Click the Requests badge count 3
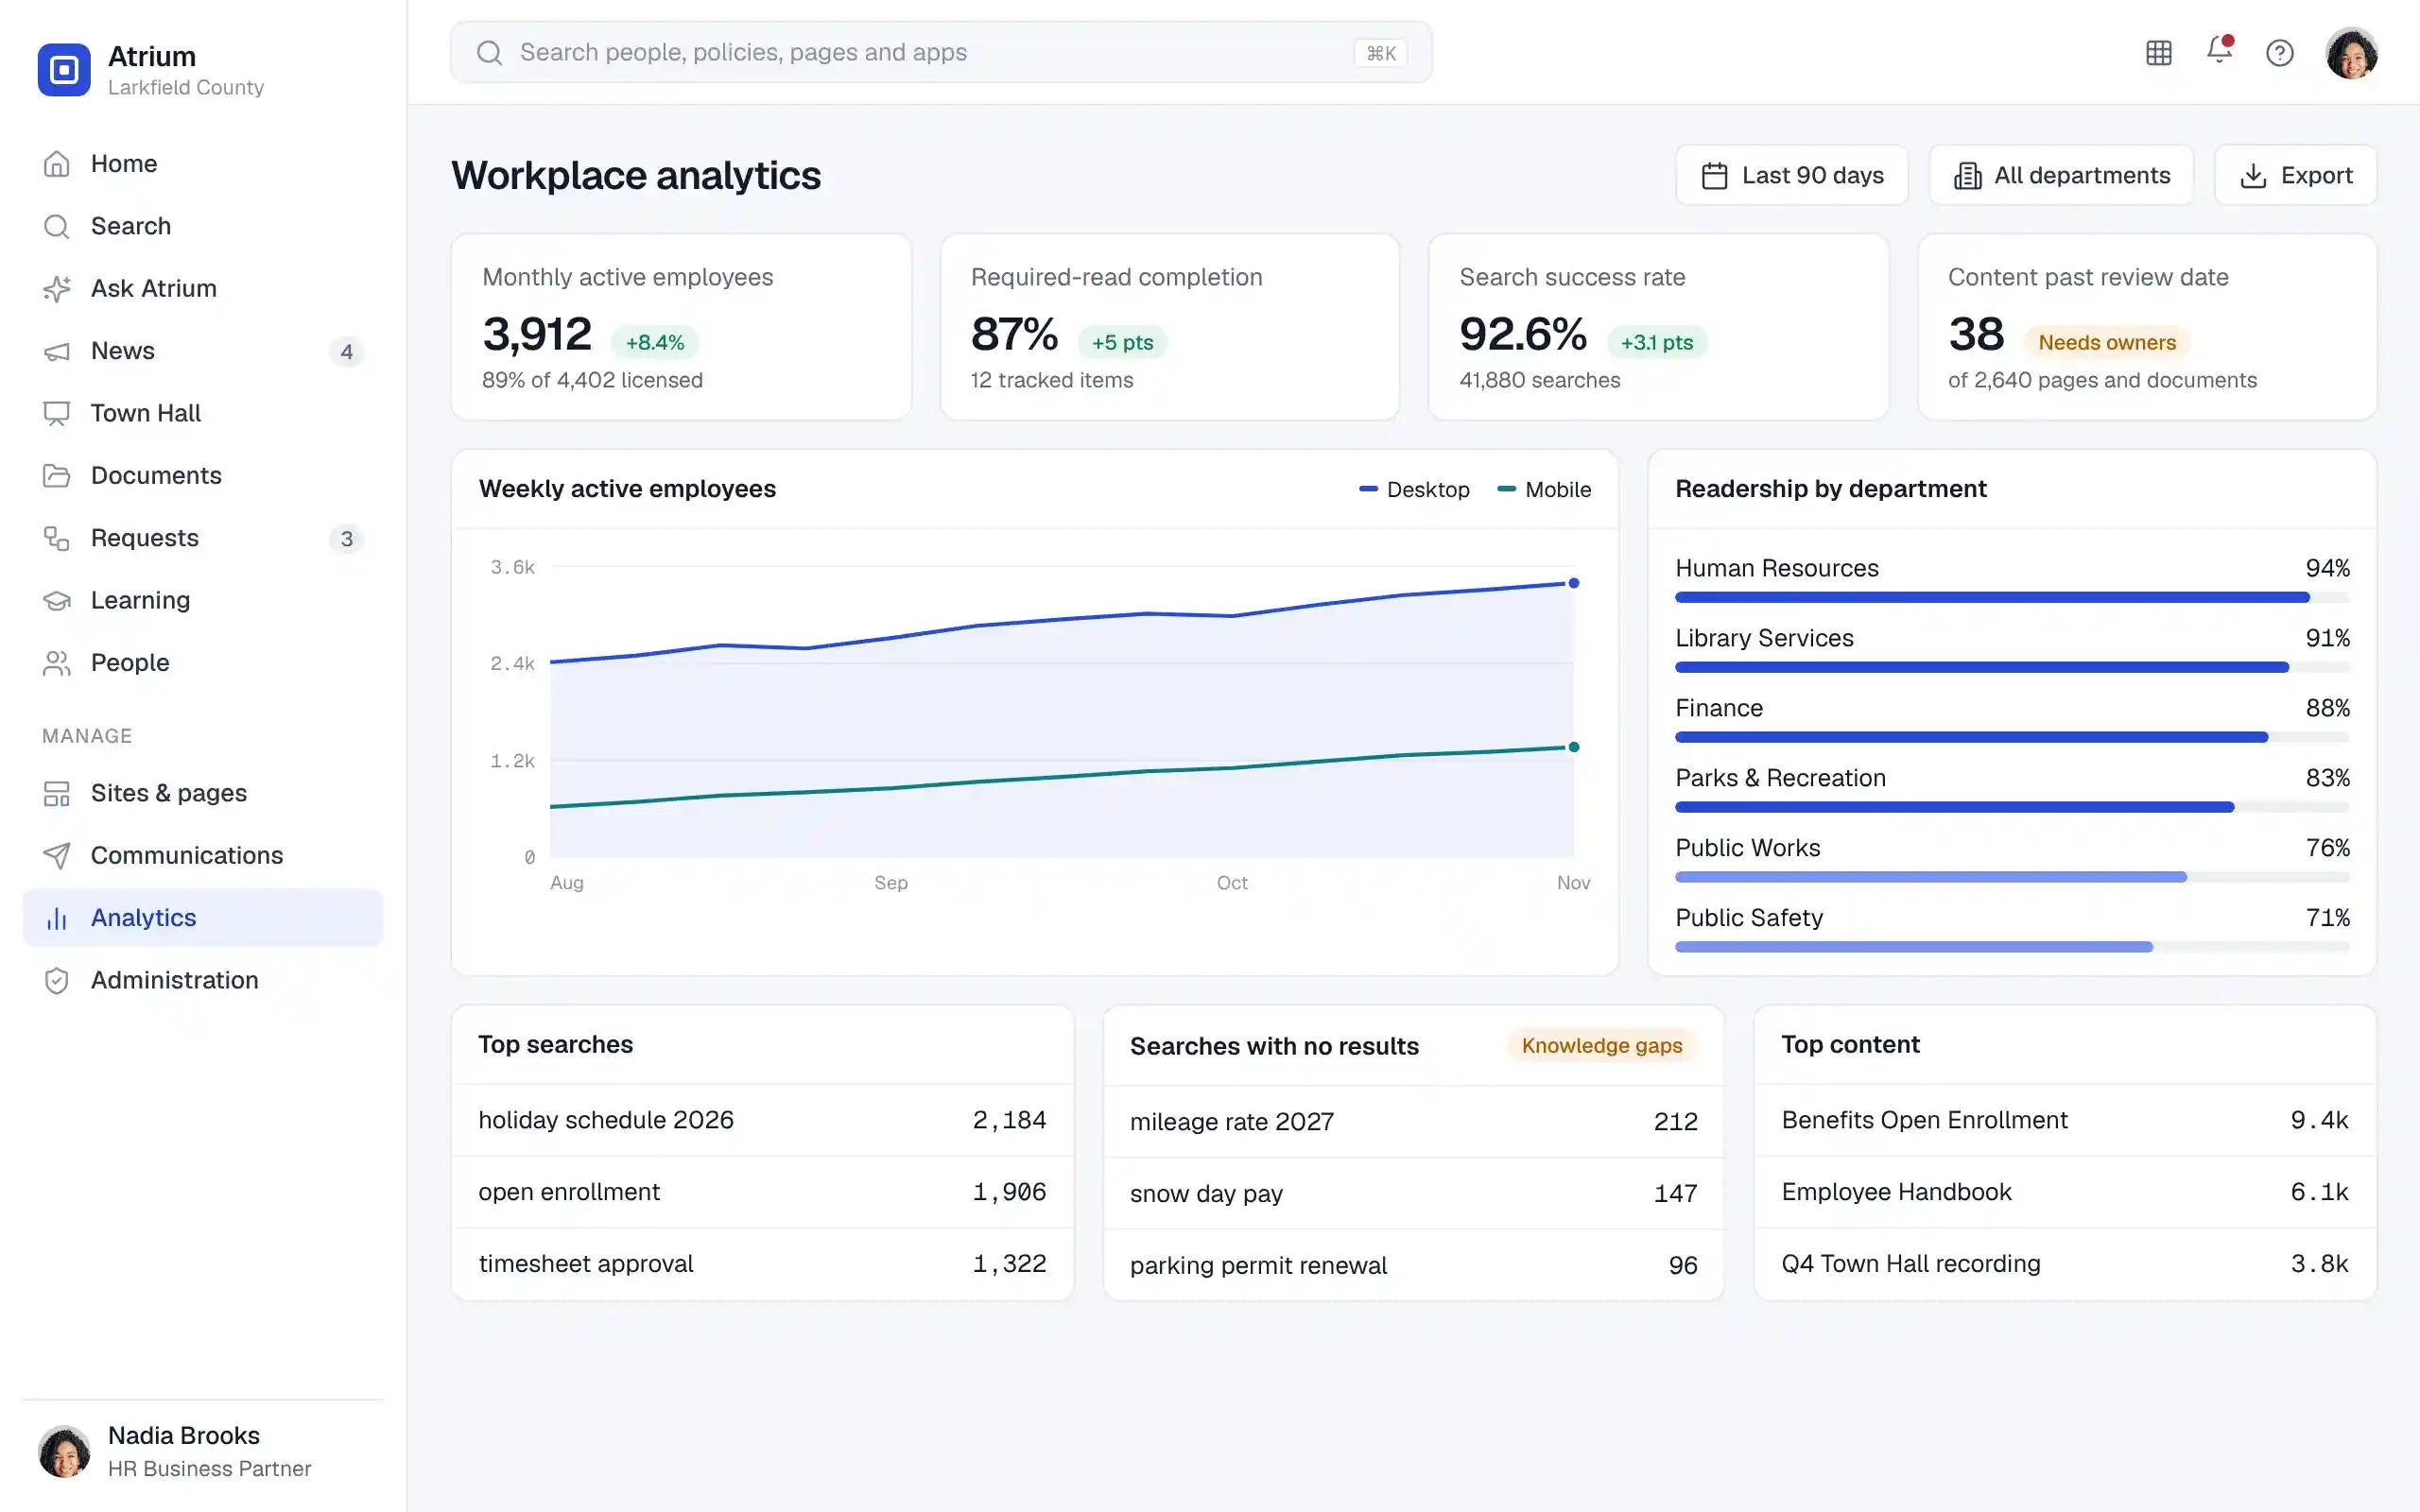The width and height of the screenshot is (2420, 1512). 346,539
